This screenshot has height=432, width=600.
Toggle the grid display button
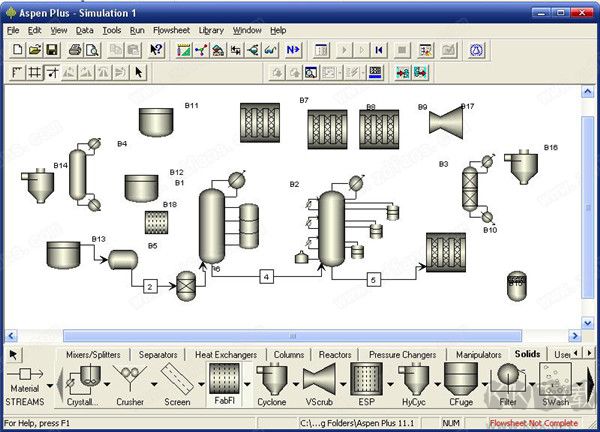click(34, 72)
